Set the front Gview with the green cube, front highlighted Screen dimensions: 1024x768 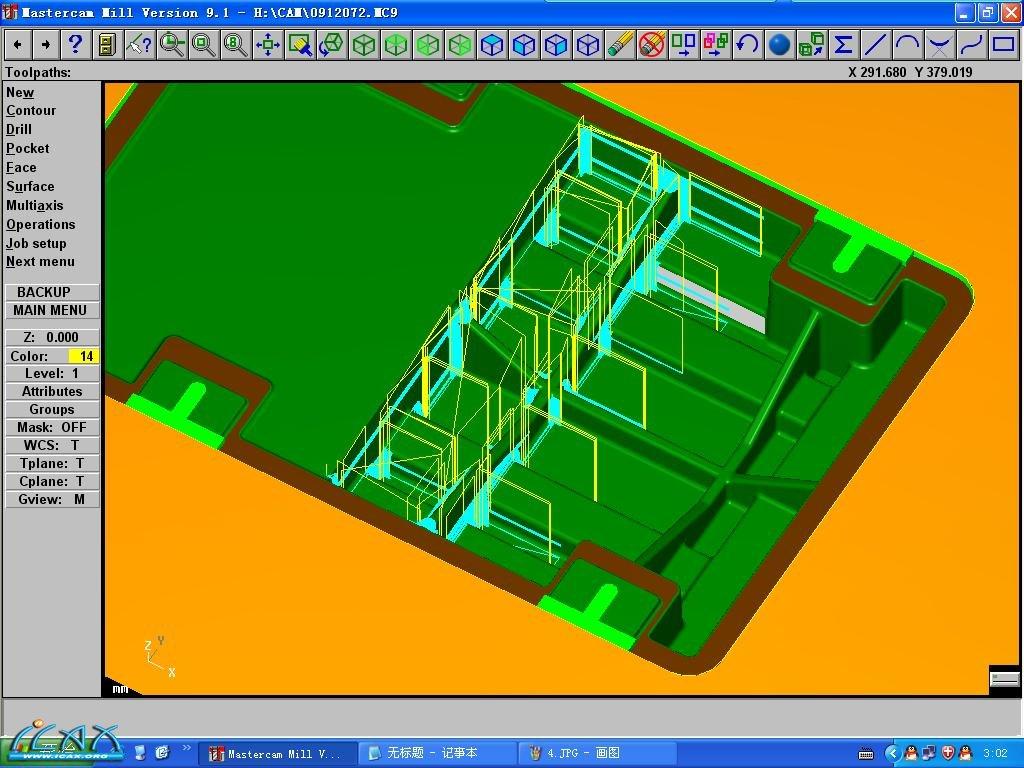click(x=427, y=45)
